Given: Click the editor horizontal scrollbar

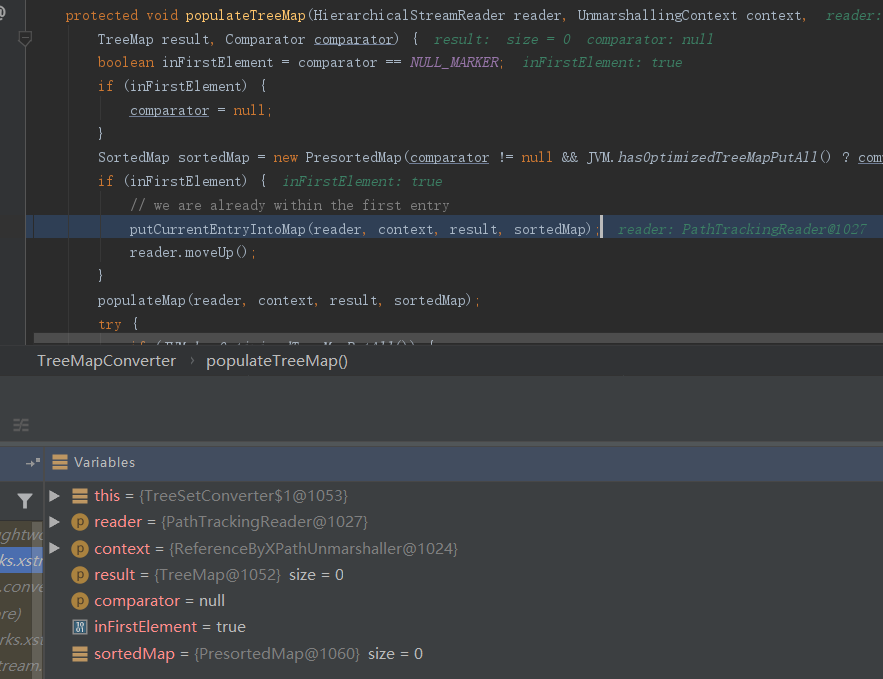Looking at the screenshot, I should [450, 339].
